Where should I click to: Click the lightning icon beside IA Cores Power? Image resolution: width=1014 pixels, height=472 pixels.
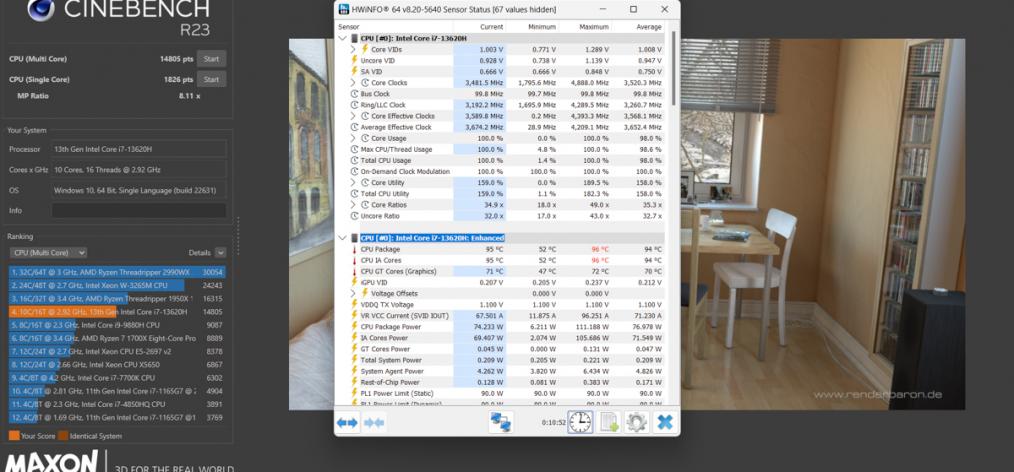click(354, 338)
